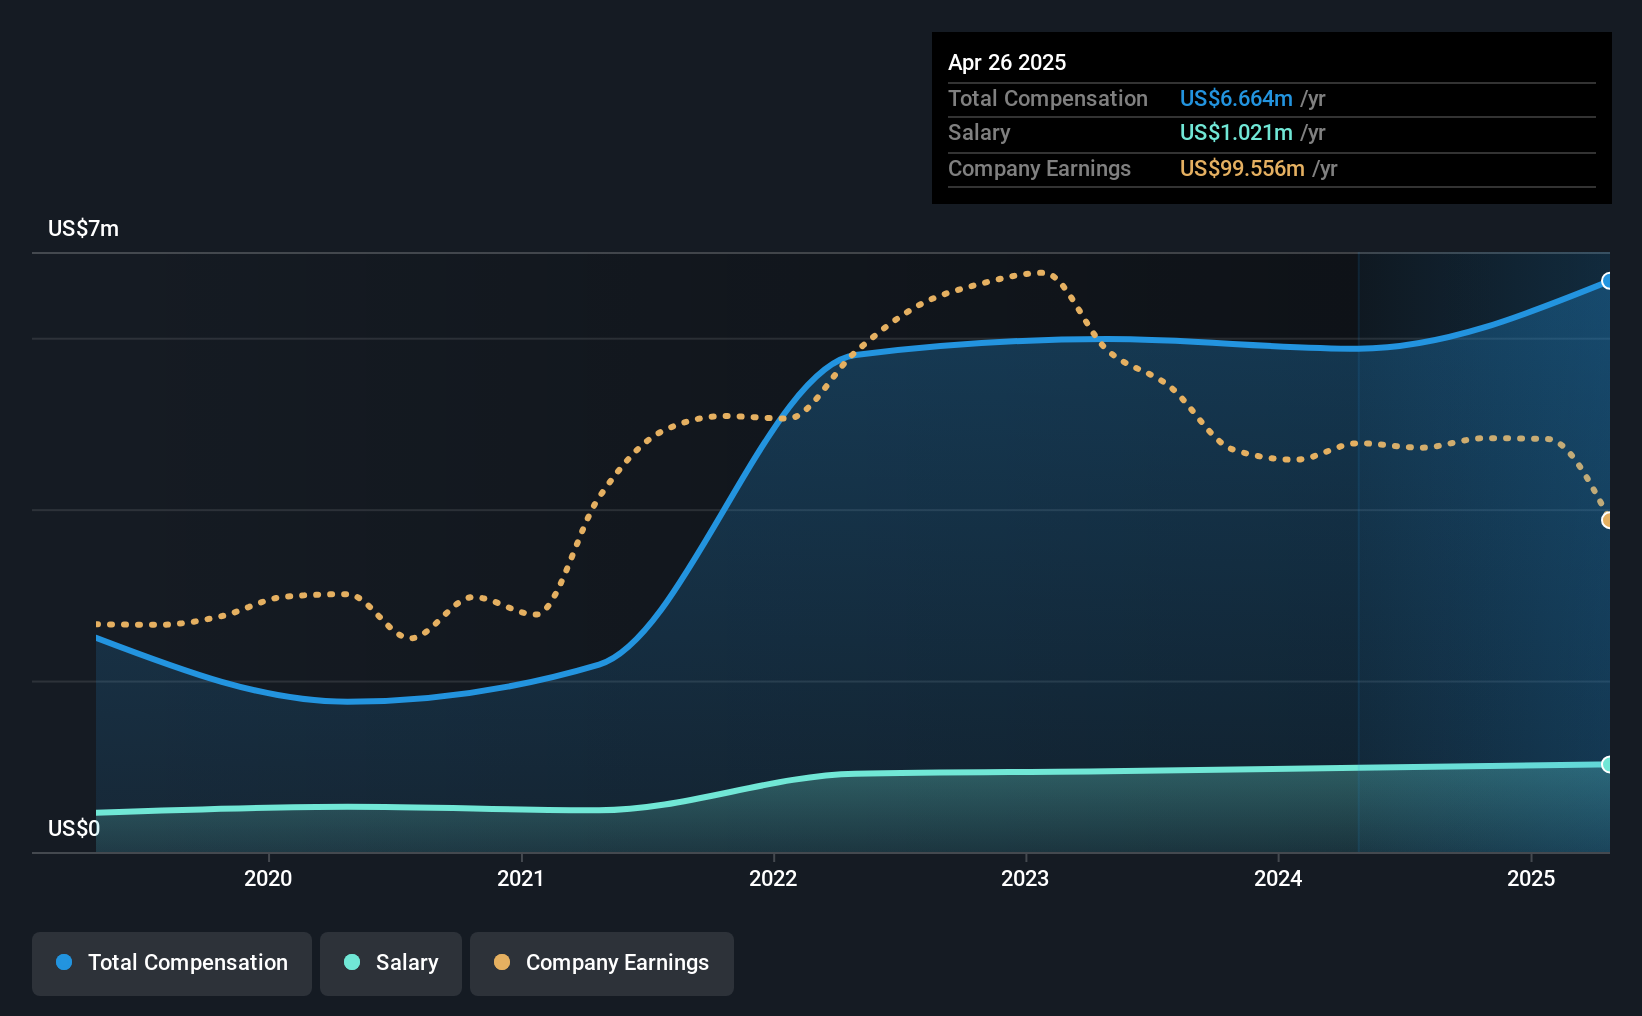Click the US$6.664m total compensation value
The image size is (1642, 1016).
[x=1236, y=98]
